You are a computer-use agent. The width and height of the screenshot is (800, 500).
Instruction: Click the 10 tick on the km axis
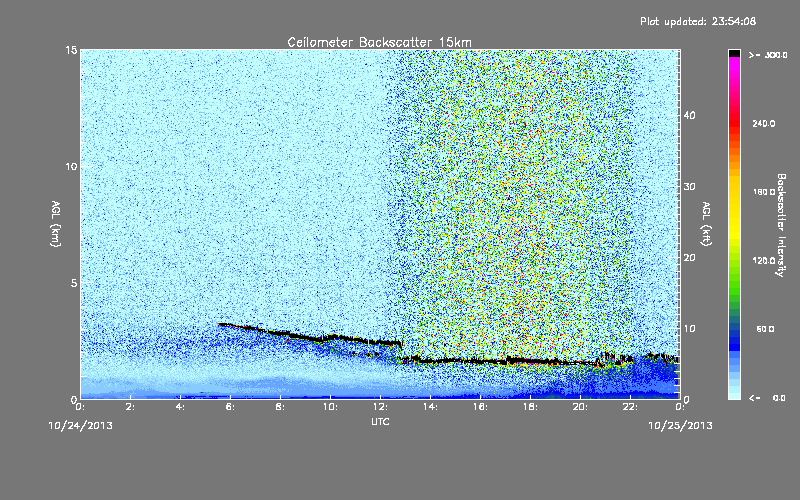(71, 167)
